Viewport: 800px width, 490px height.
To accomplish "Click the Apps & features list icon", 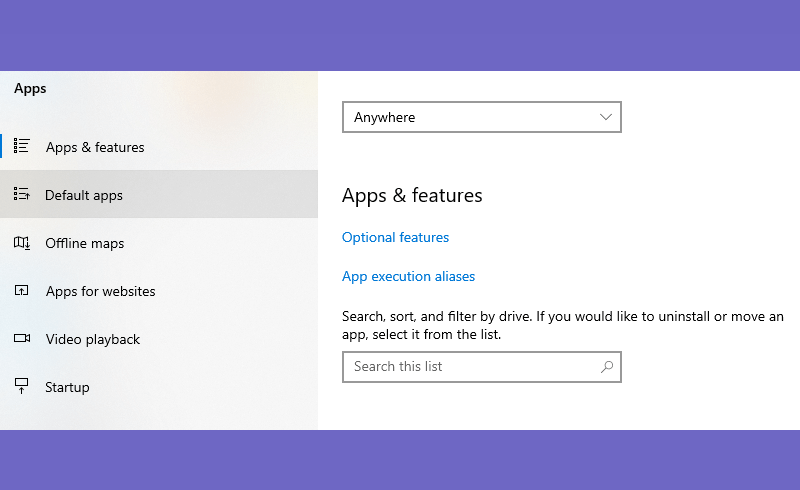I will pyautogui.click(x=21, y=146).
